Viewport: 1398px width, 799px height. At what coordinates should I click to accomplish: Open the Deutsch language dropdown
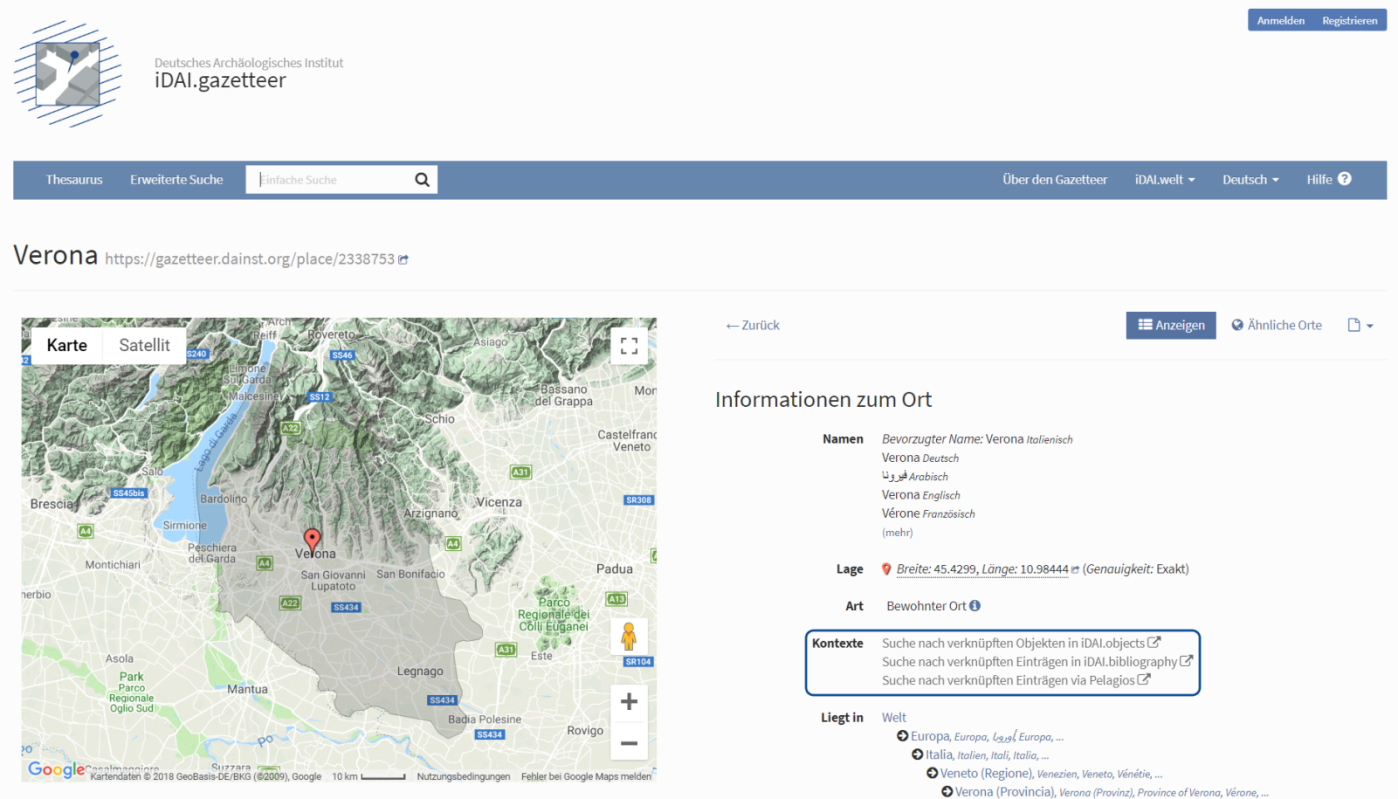[1250, 180]
